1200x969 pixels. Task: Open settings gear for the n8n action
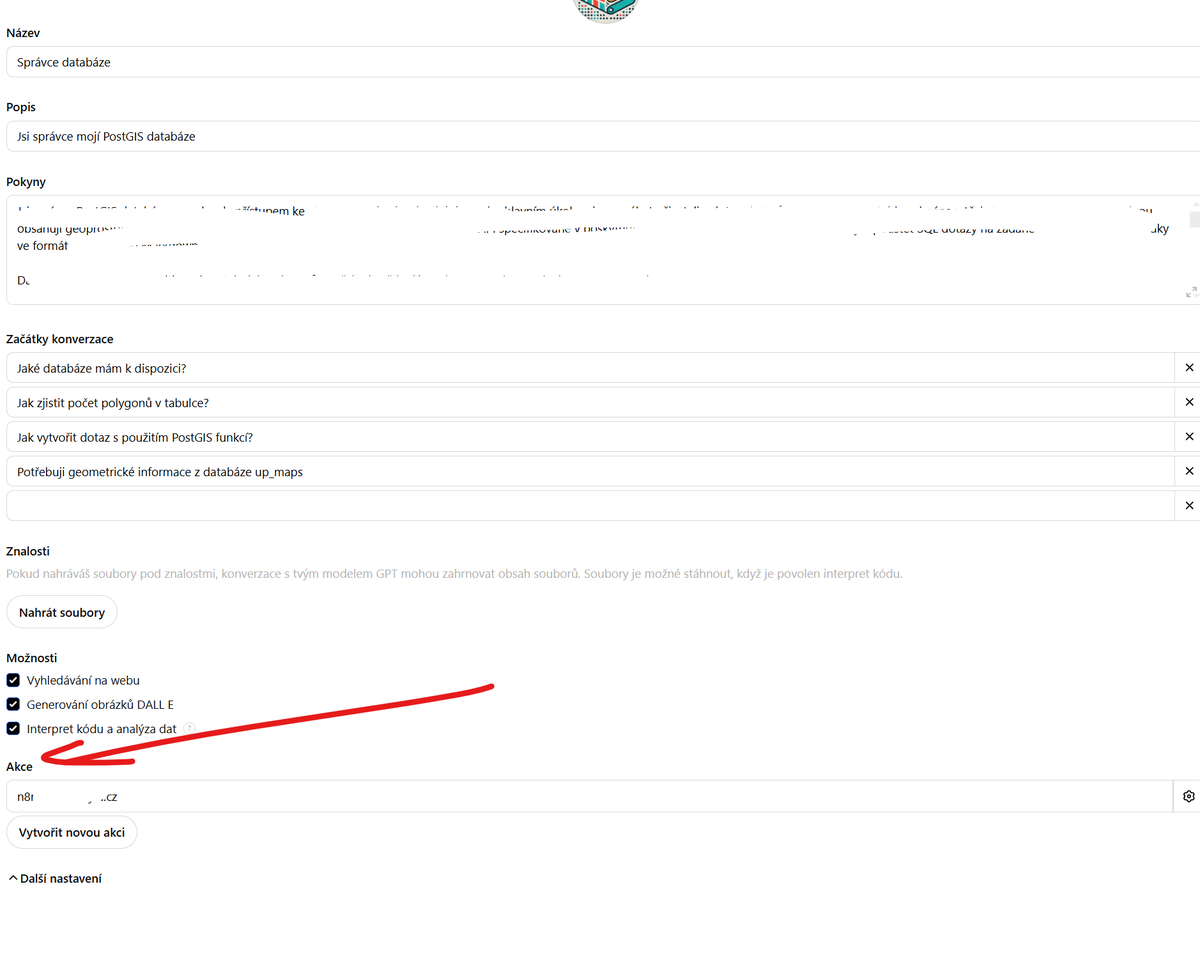pos(1189,797)
